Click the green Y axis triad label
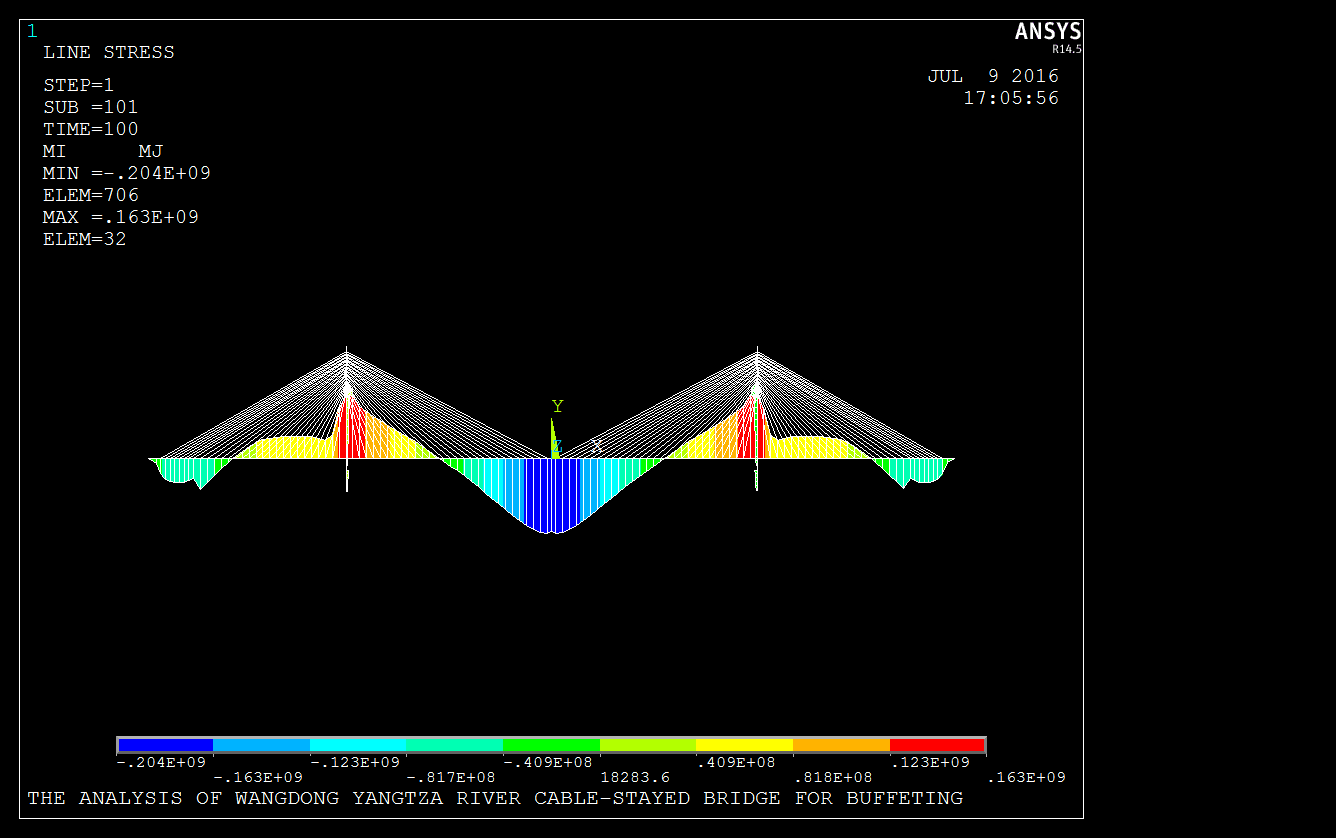Image resolution: width=1336 pixels, height=838 pixels. [557, 406]
